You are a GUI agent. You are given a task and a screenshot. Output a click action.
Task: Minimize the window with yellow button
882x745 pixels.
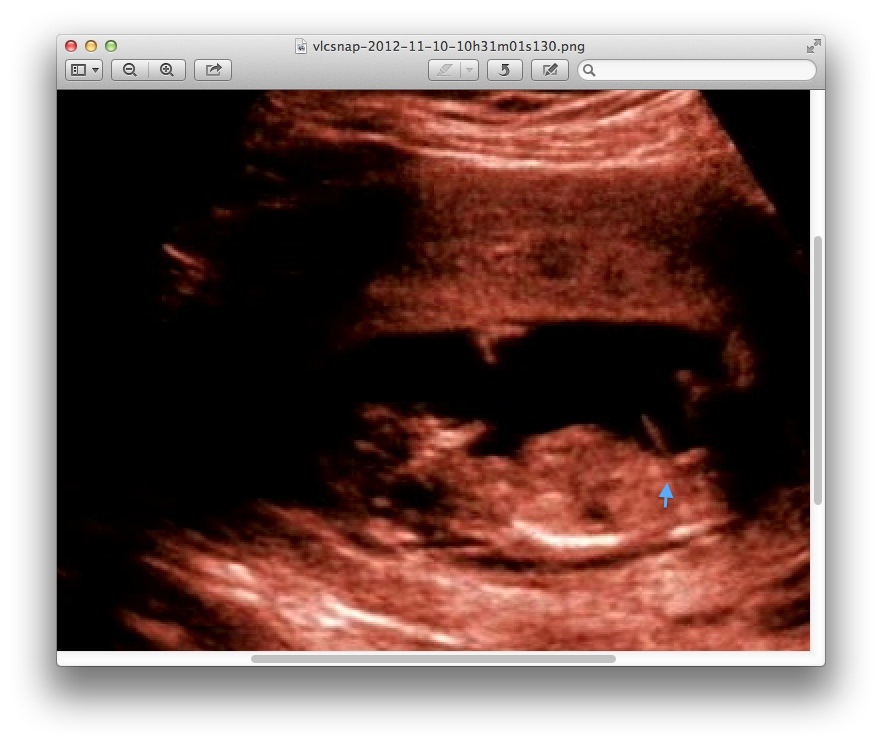click(91, 46)
